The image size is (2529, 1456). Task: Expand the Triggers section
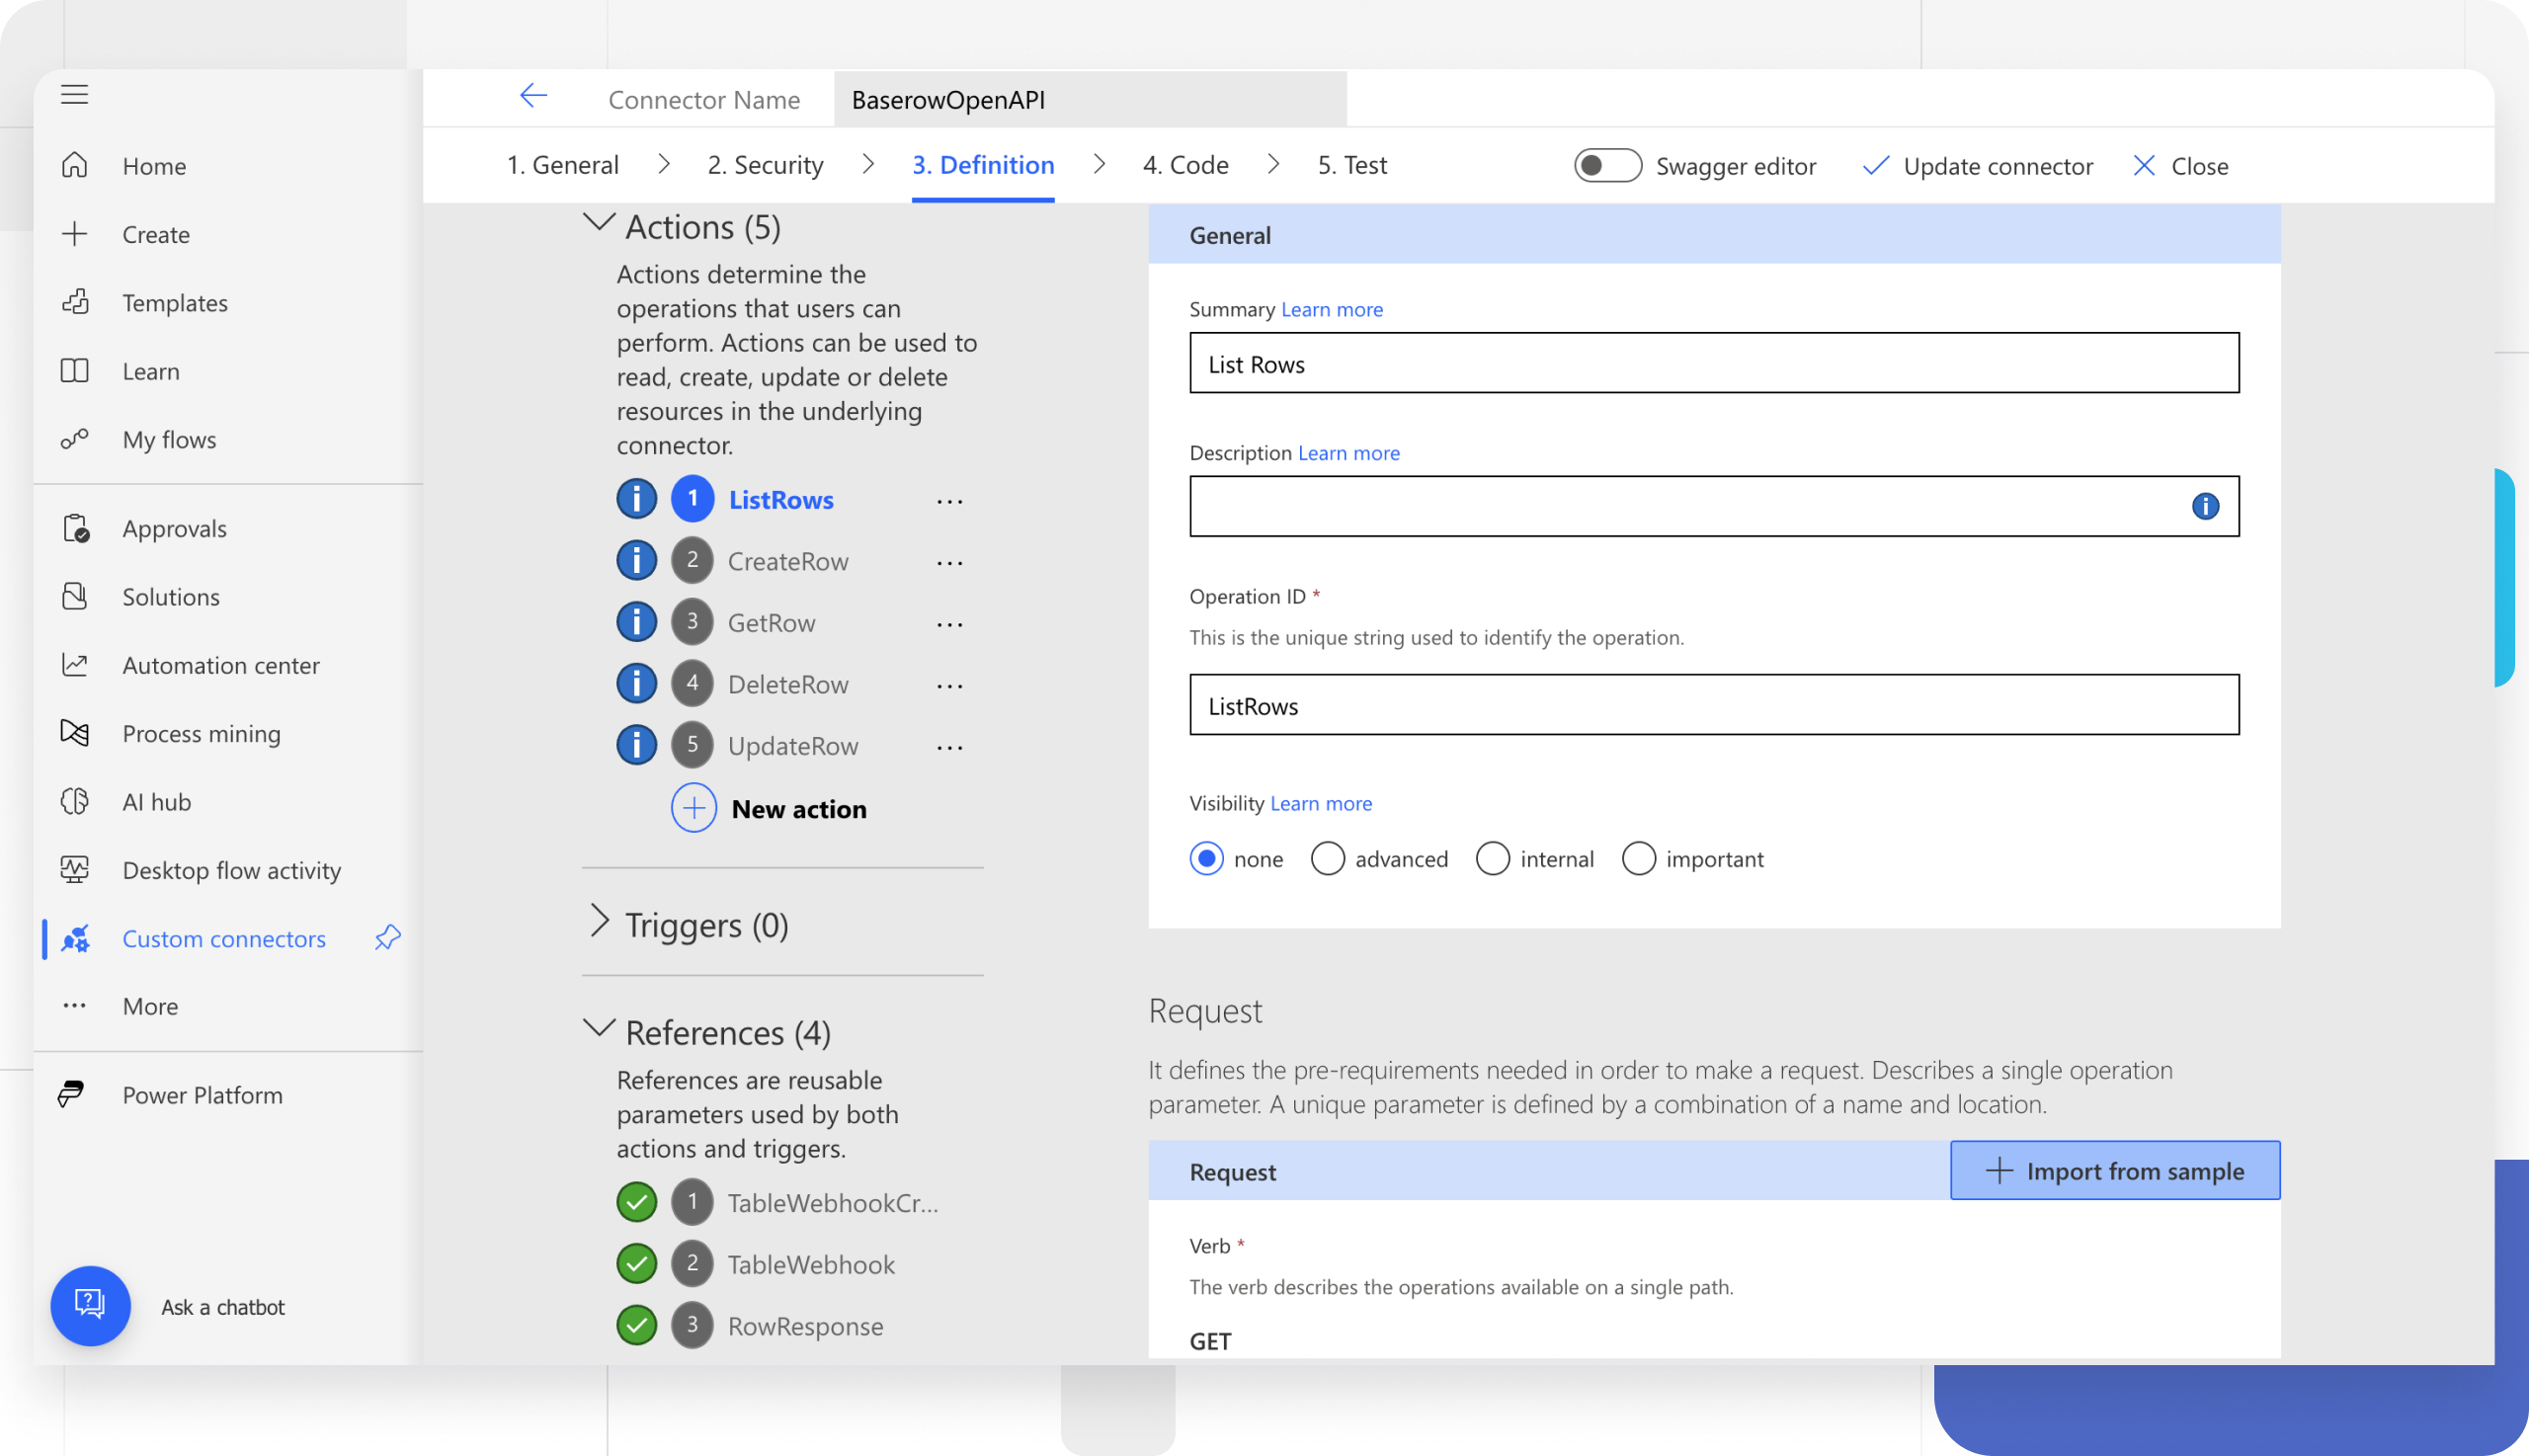[x=598, y=921]
